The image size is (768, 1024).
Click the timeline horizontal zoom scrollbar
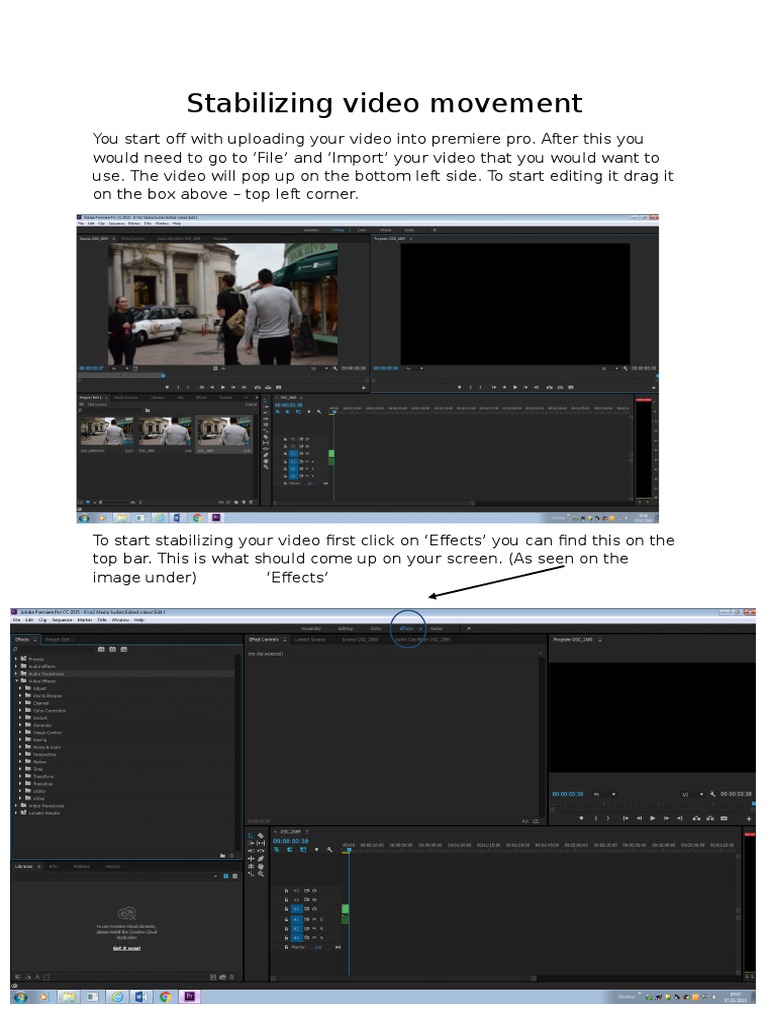coord(404,978)
